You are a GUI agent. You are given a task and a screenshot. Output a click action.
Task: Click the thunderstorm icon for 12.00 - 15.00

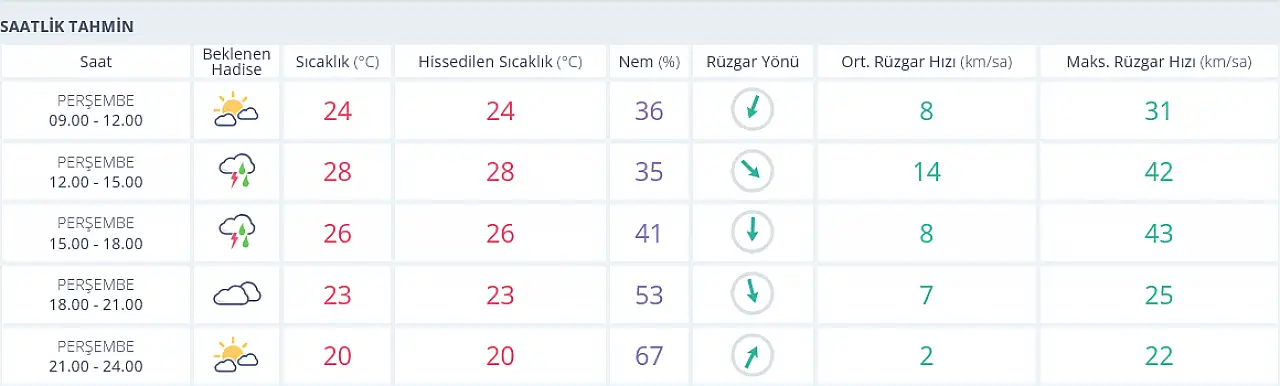point(237,172)
